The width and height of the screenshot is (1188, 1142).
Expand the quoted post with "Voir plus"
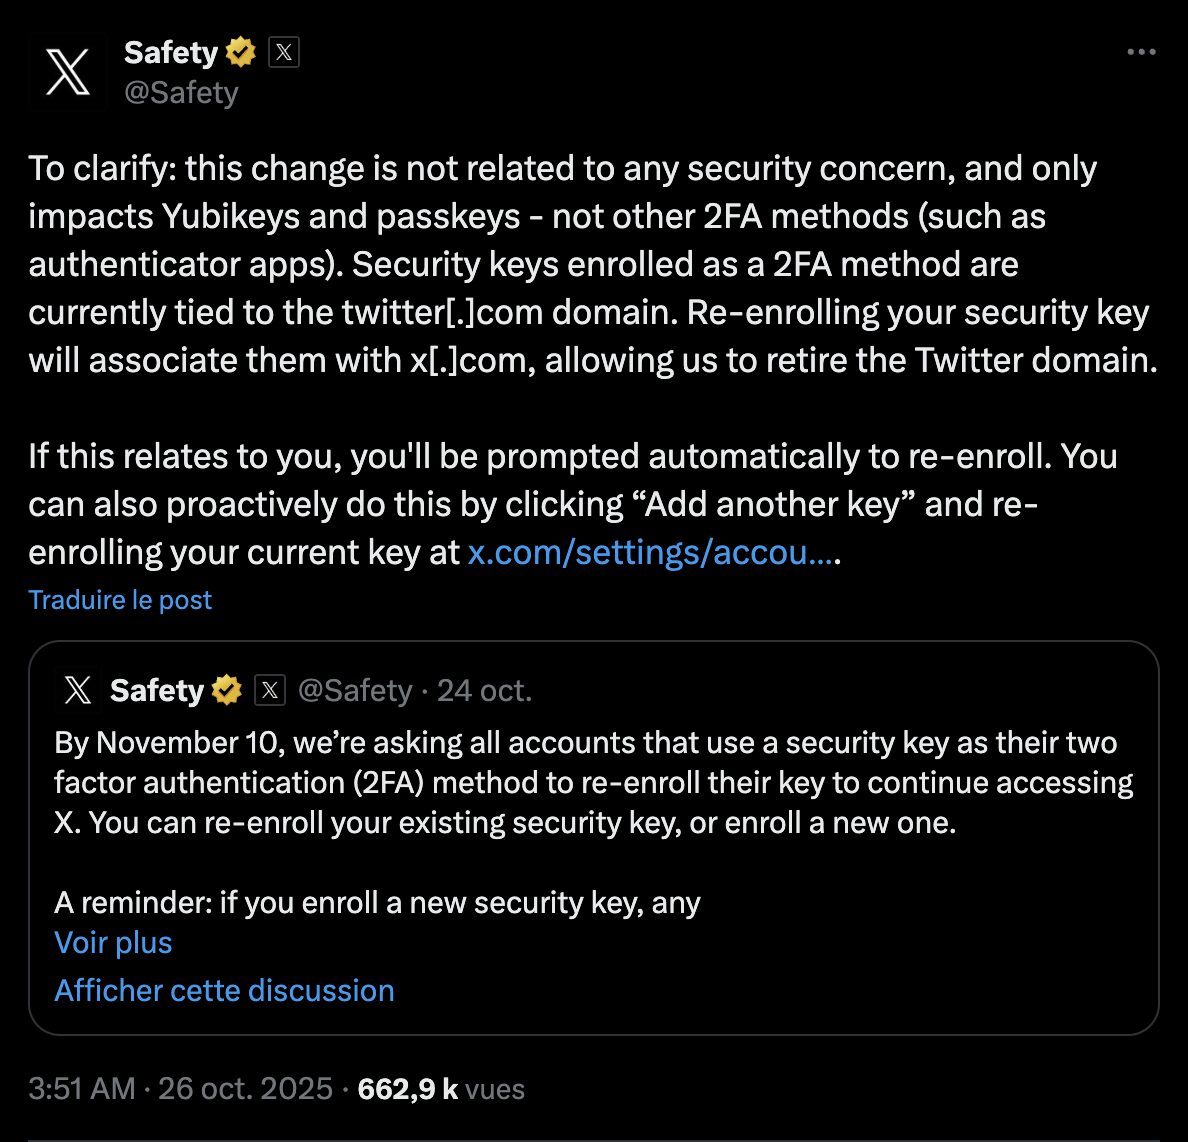tap(113, 942)
